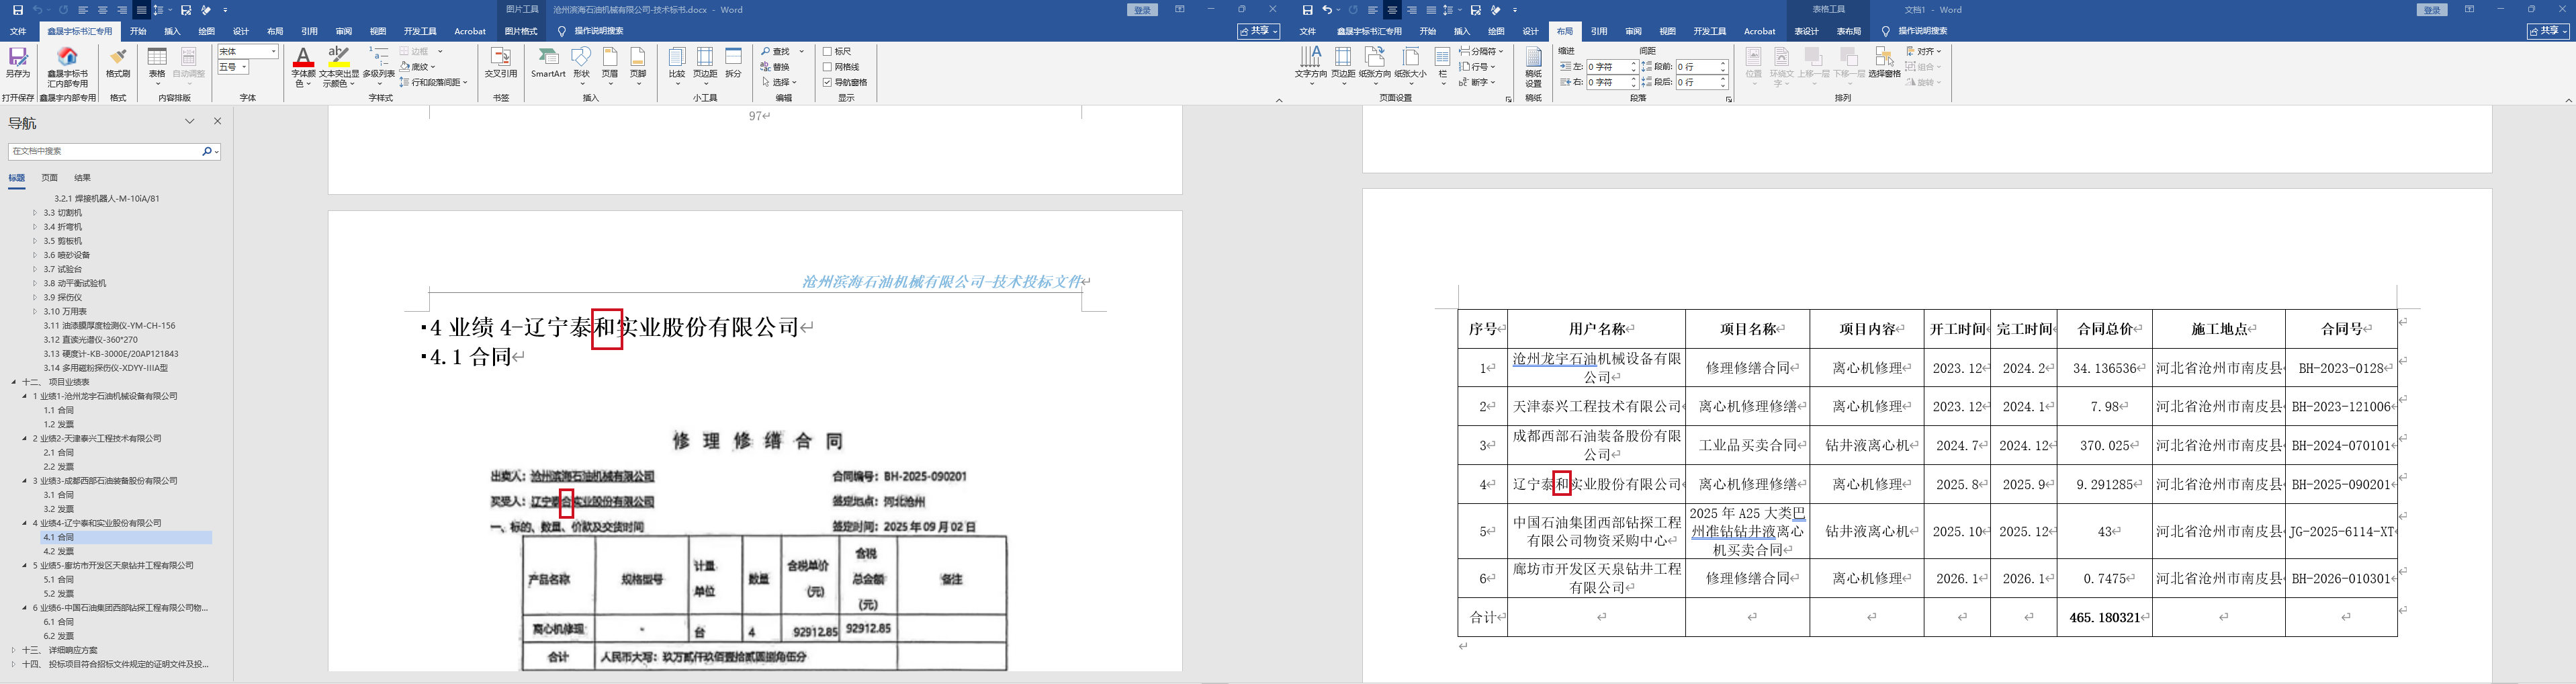This screenshot has width=2576, height=684.
Task: Click the 纸张大小 paper size icon
Action: (1410, 65)
